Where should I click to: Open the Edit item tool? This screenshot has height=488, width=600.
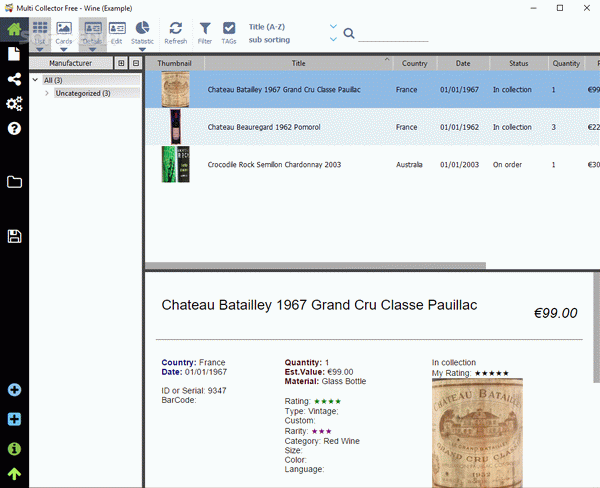point(117,33)
